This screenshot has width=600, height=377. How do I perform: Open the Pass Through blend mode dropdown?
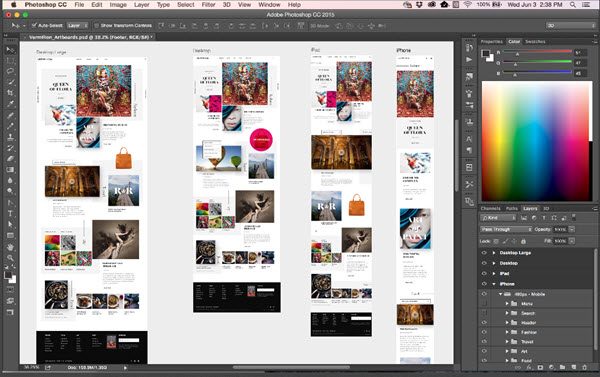(506, 229)
